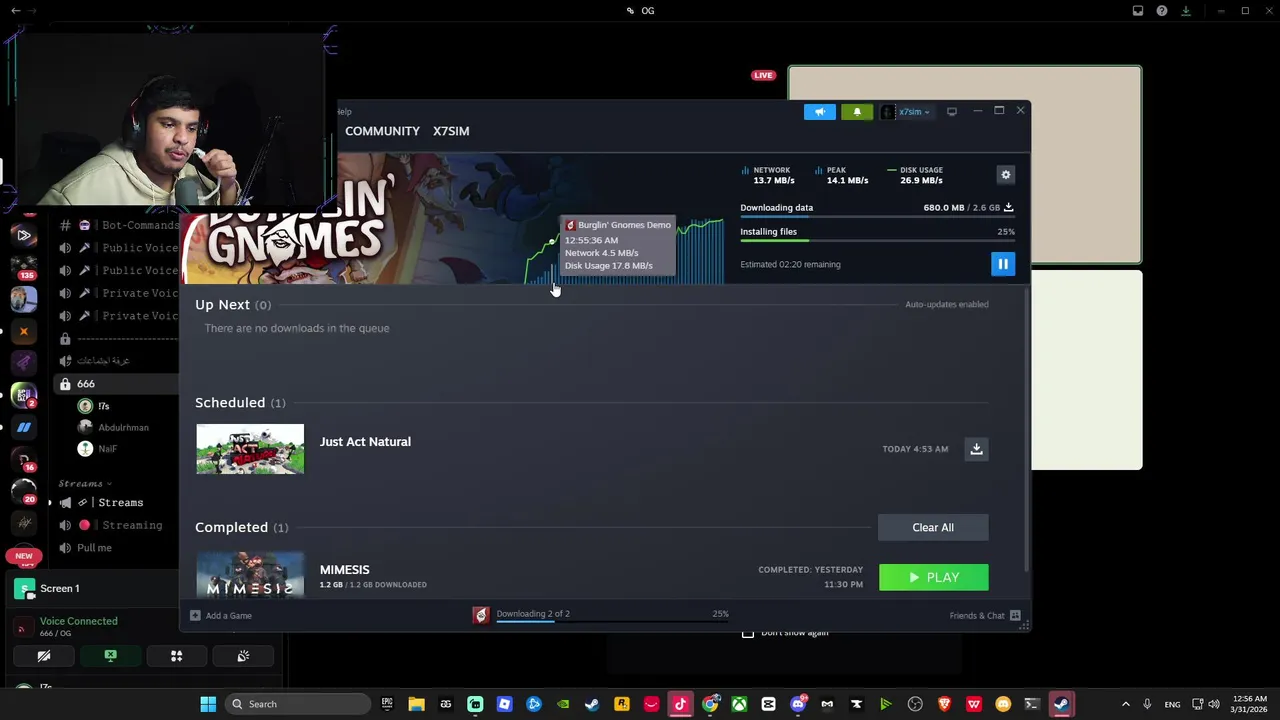The image size is (1280, 720).
Task: Open Discord server with 135 badge
Action: click(24, 268)
